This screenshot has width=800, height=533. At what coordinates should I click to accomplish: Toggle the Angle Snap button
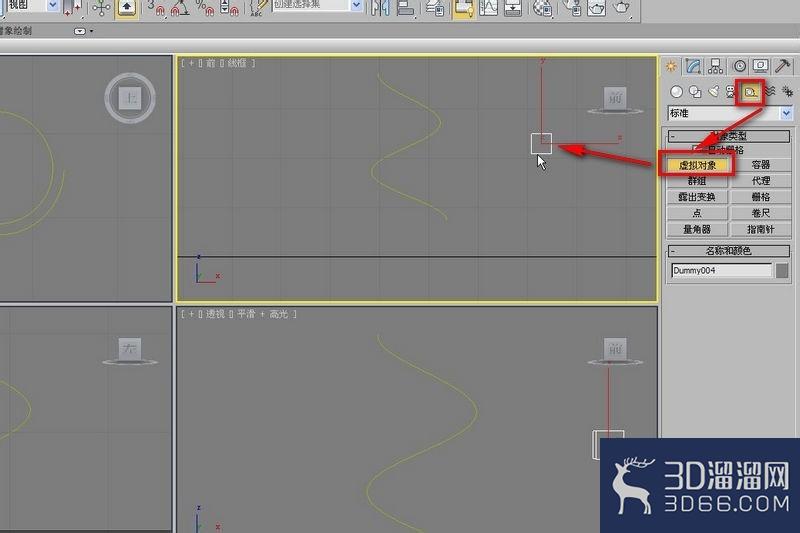[181, 8]
